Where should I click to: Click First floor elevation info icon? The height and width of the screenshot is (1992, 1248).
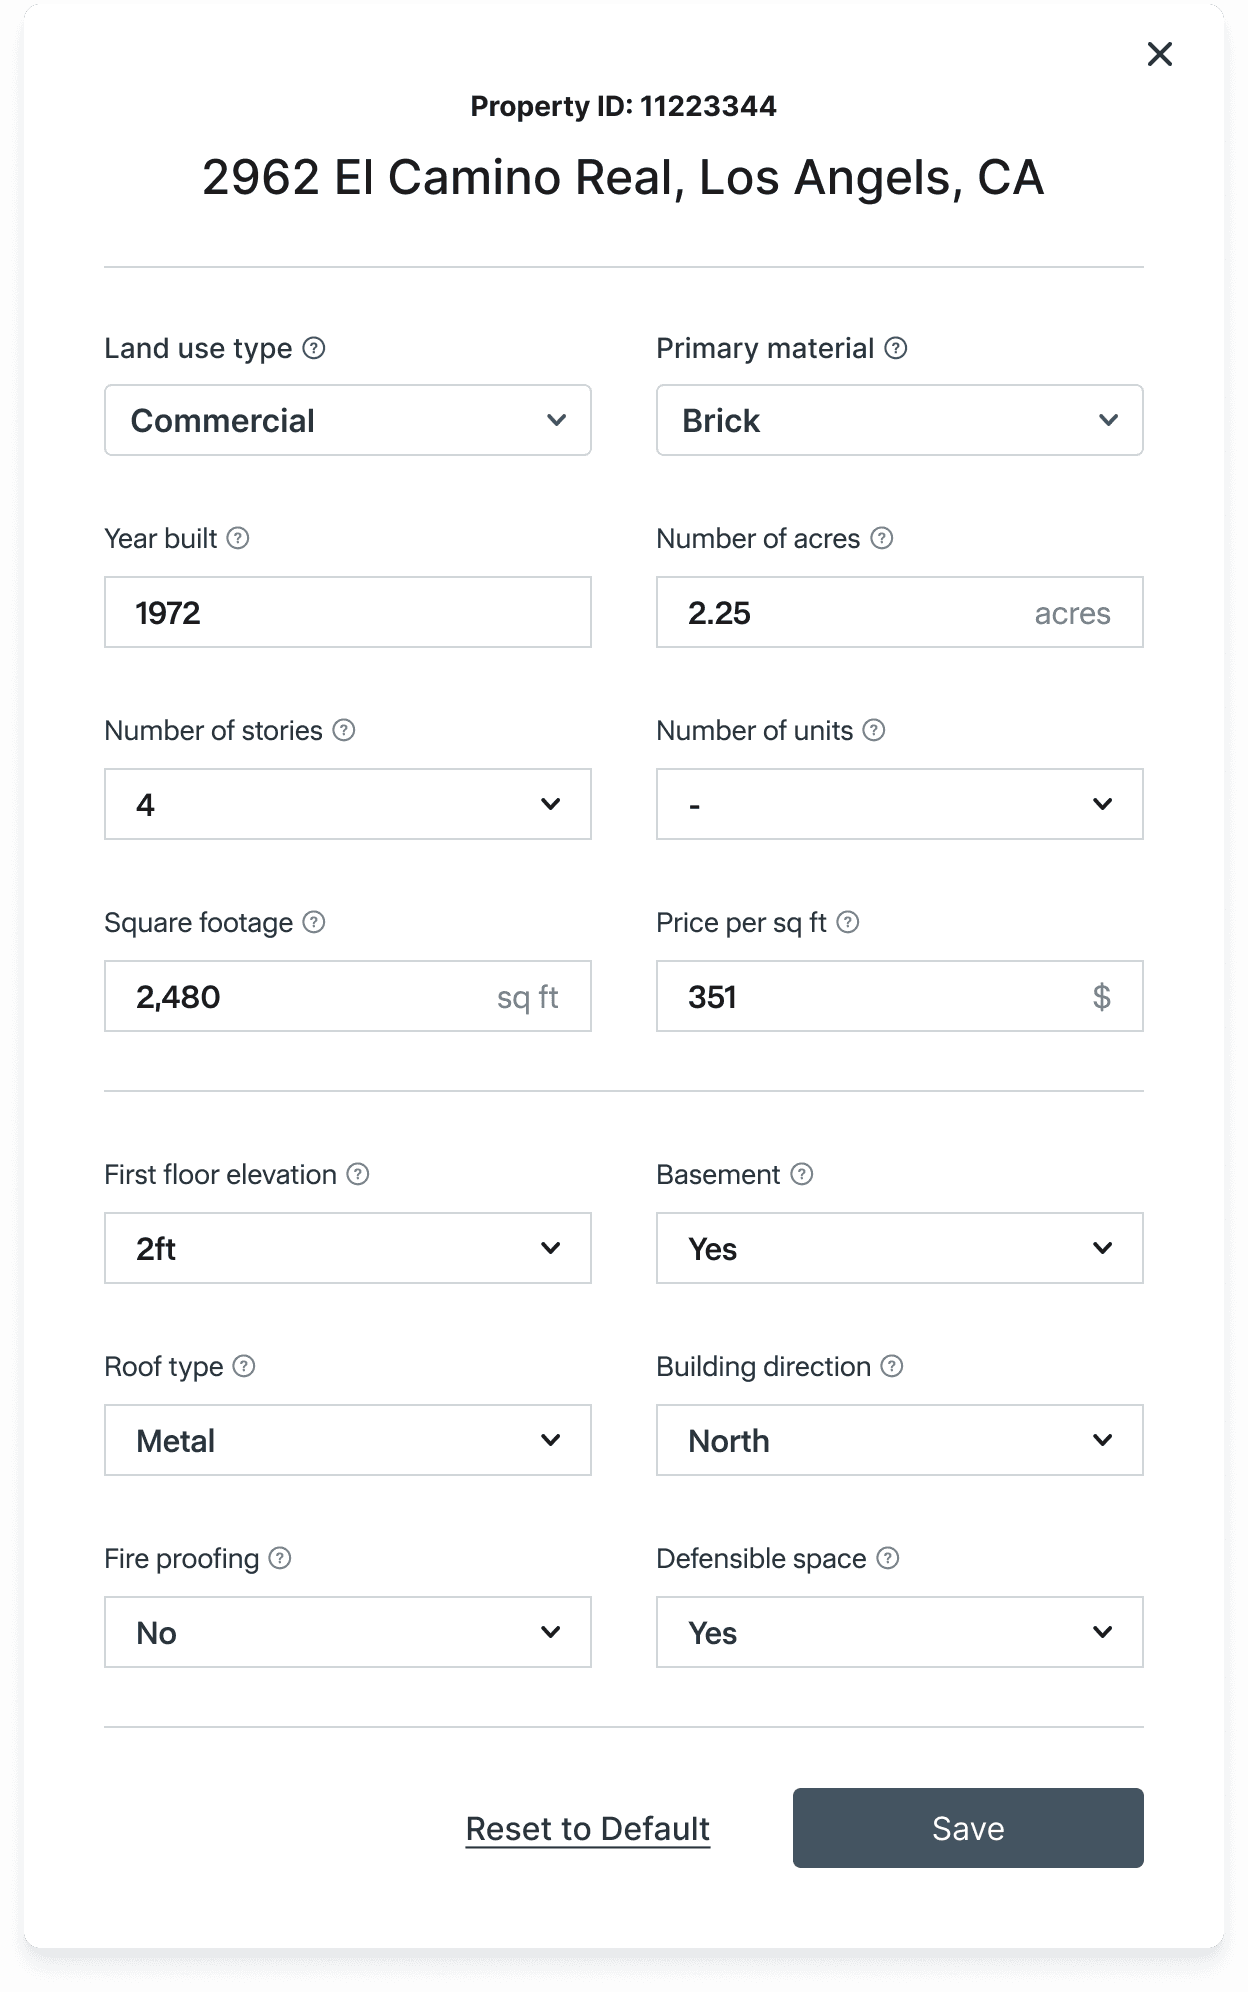point(358,1174)
